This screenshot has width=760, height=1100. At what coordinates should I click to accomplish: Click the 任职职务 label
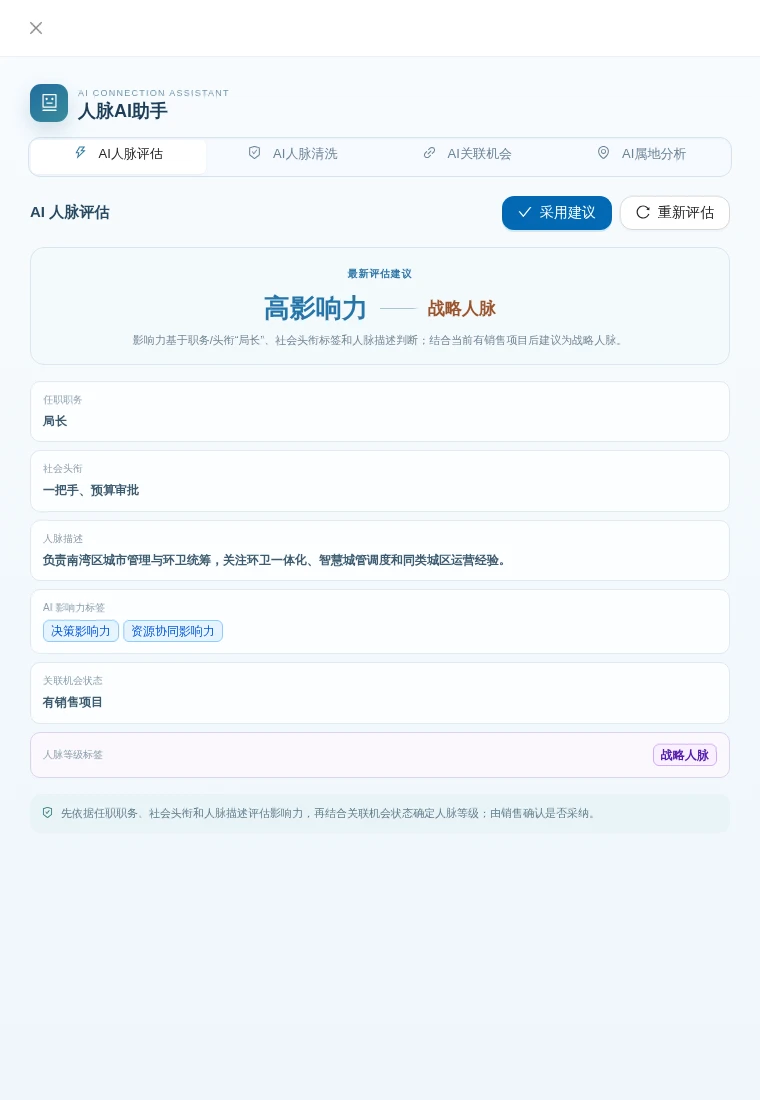click(x=62, y=400)
